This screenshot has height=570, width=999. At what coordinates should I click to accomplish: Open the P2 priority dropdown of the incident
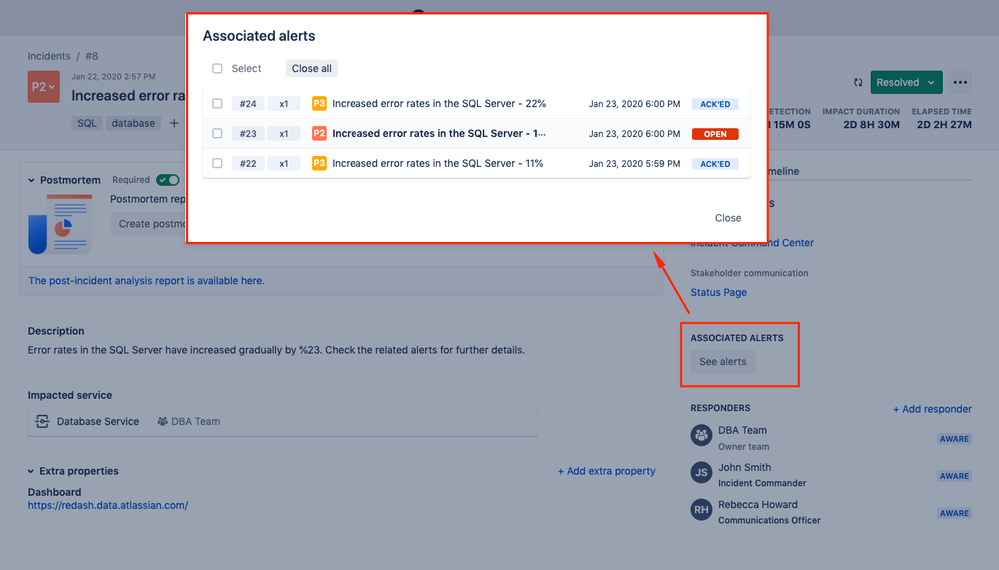coord(43,87)
